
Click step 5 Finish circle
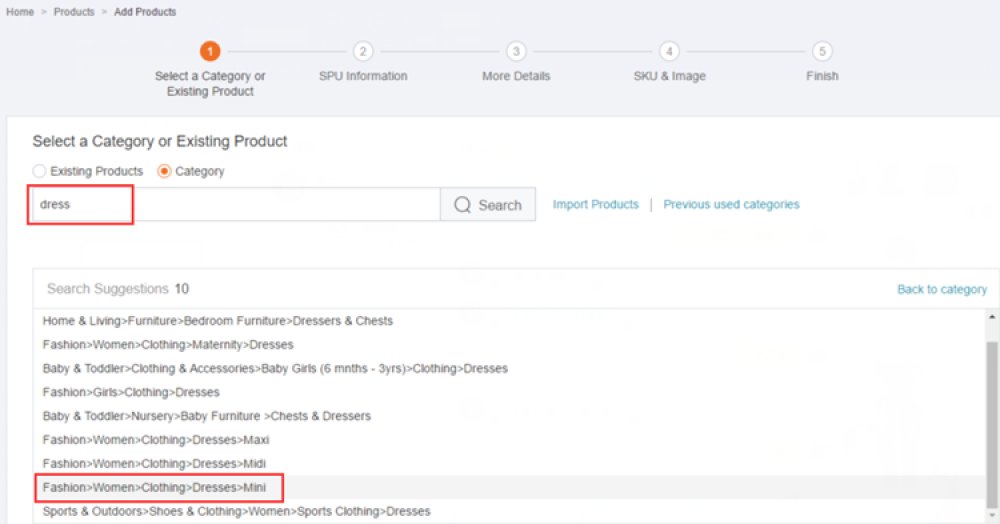822,51
